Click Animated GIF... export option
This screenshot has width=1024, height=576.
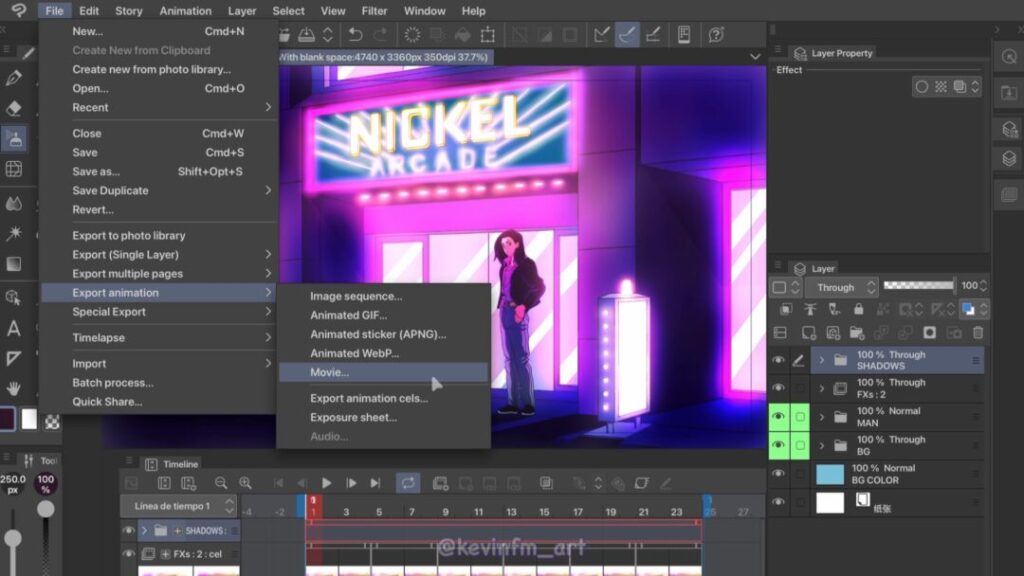348,315
